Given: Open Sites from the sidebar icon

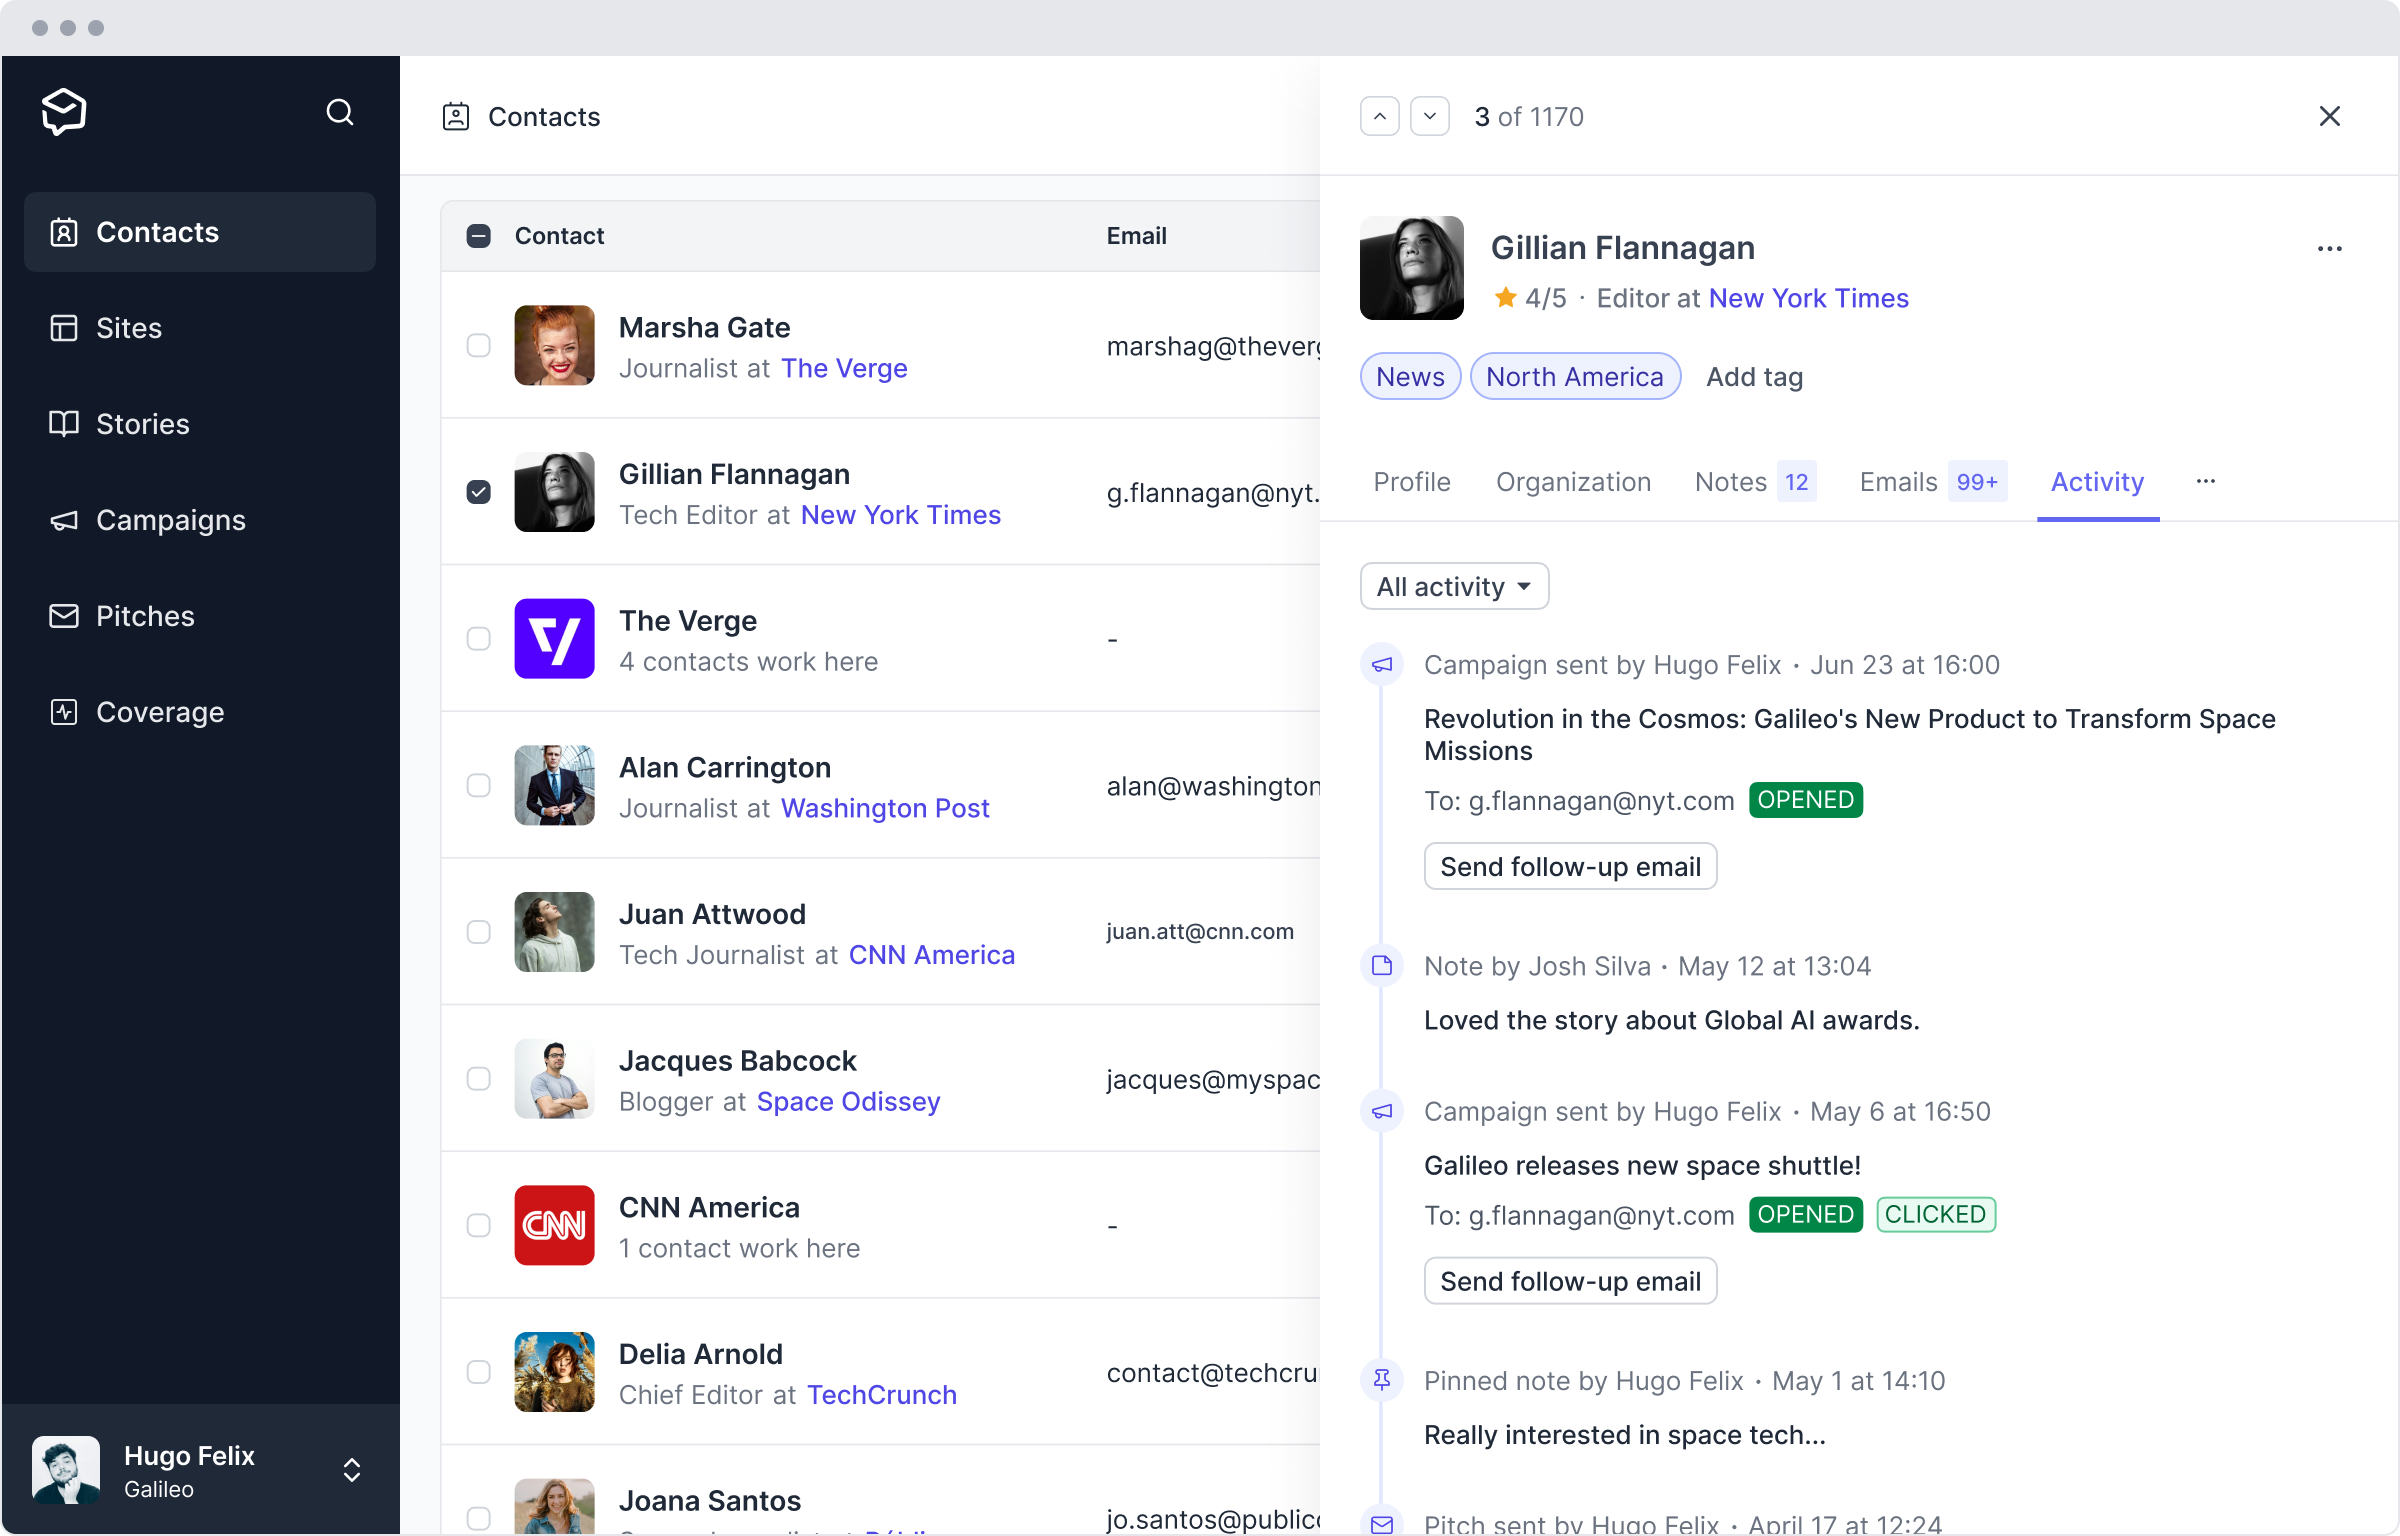Looking at the screenshot, I should tap(64, 328).
